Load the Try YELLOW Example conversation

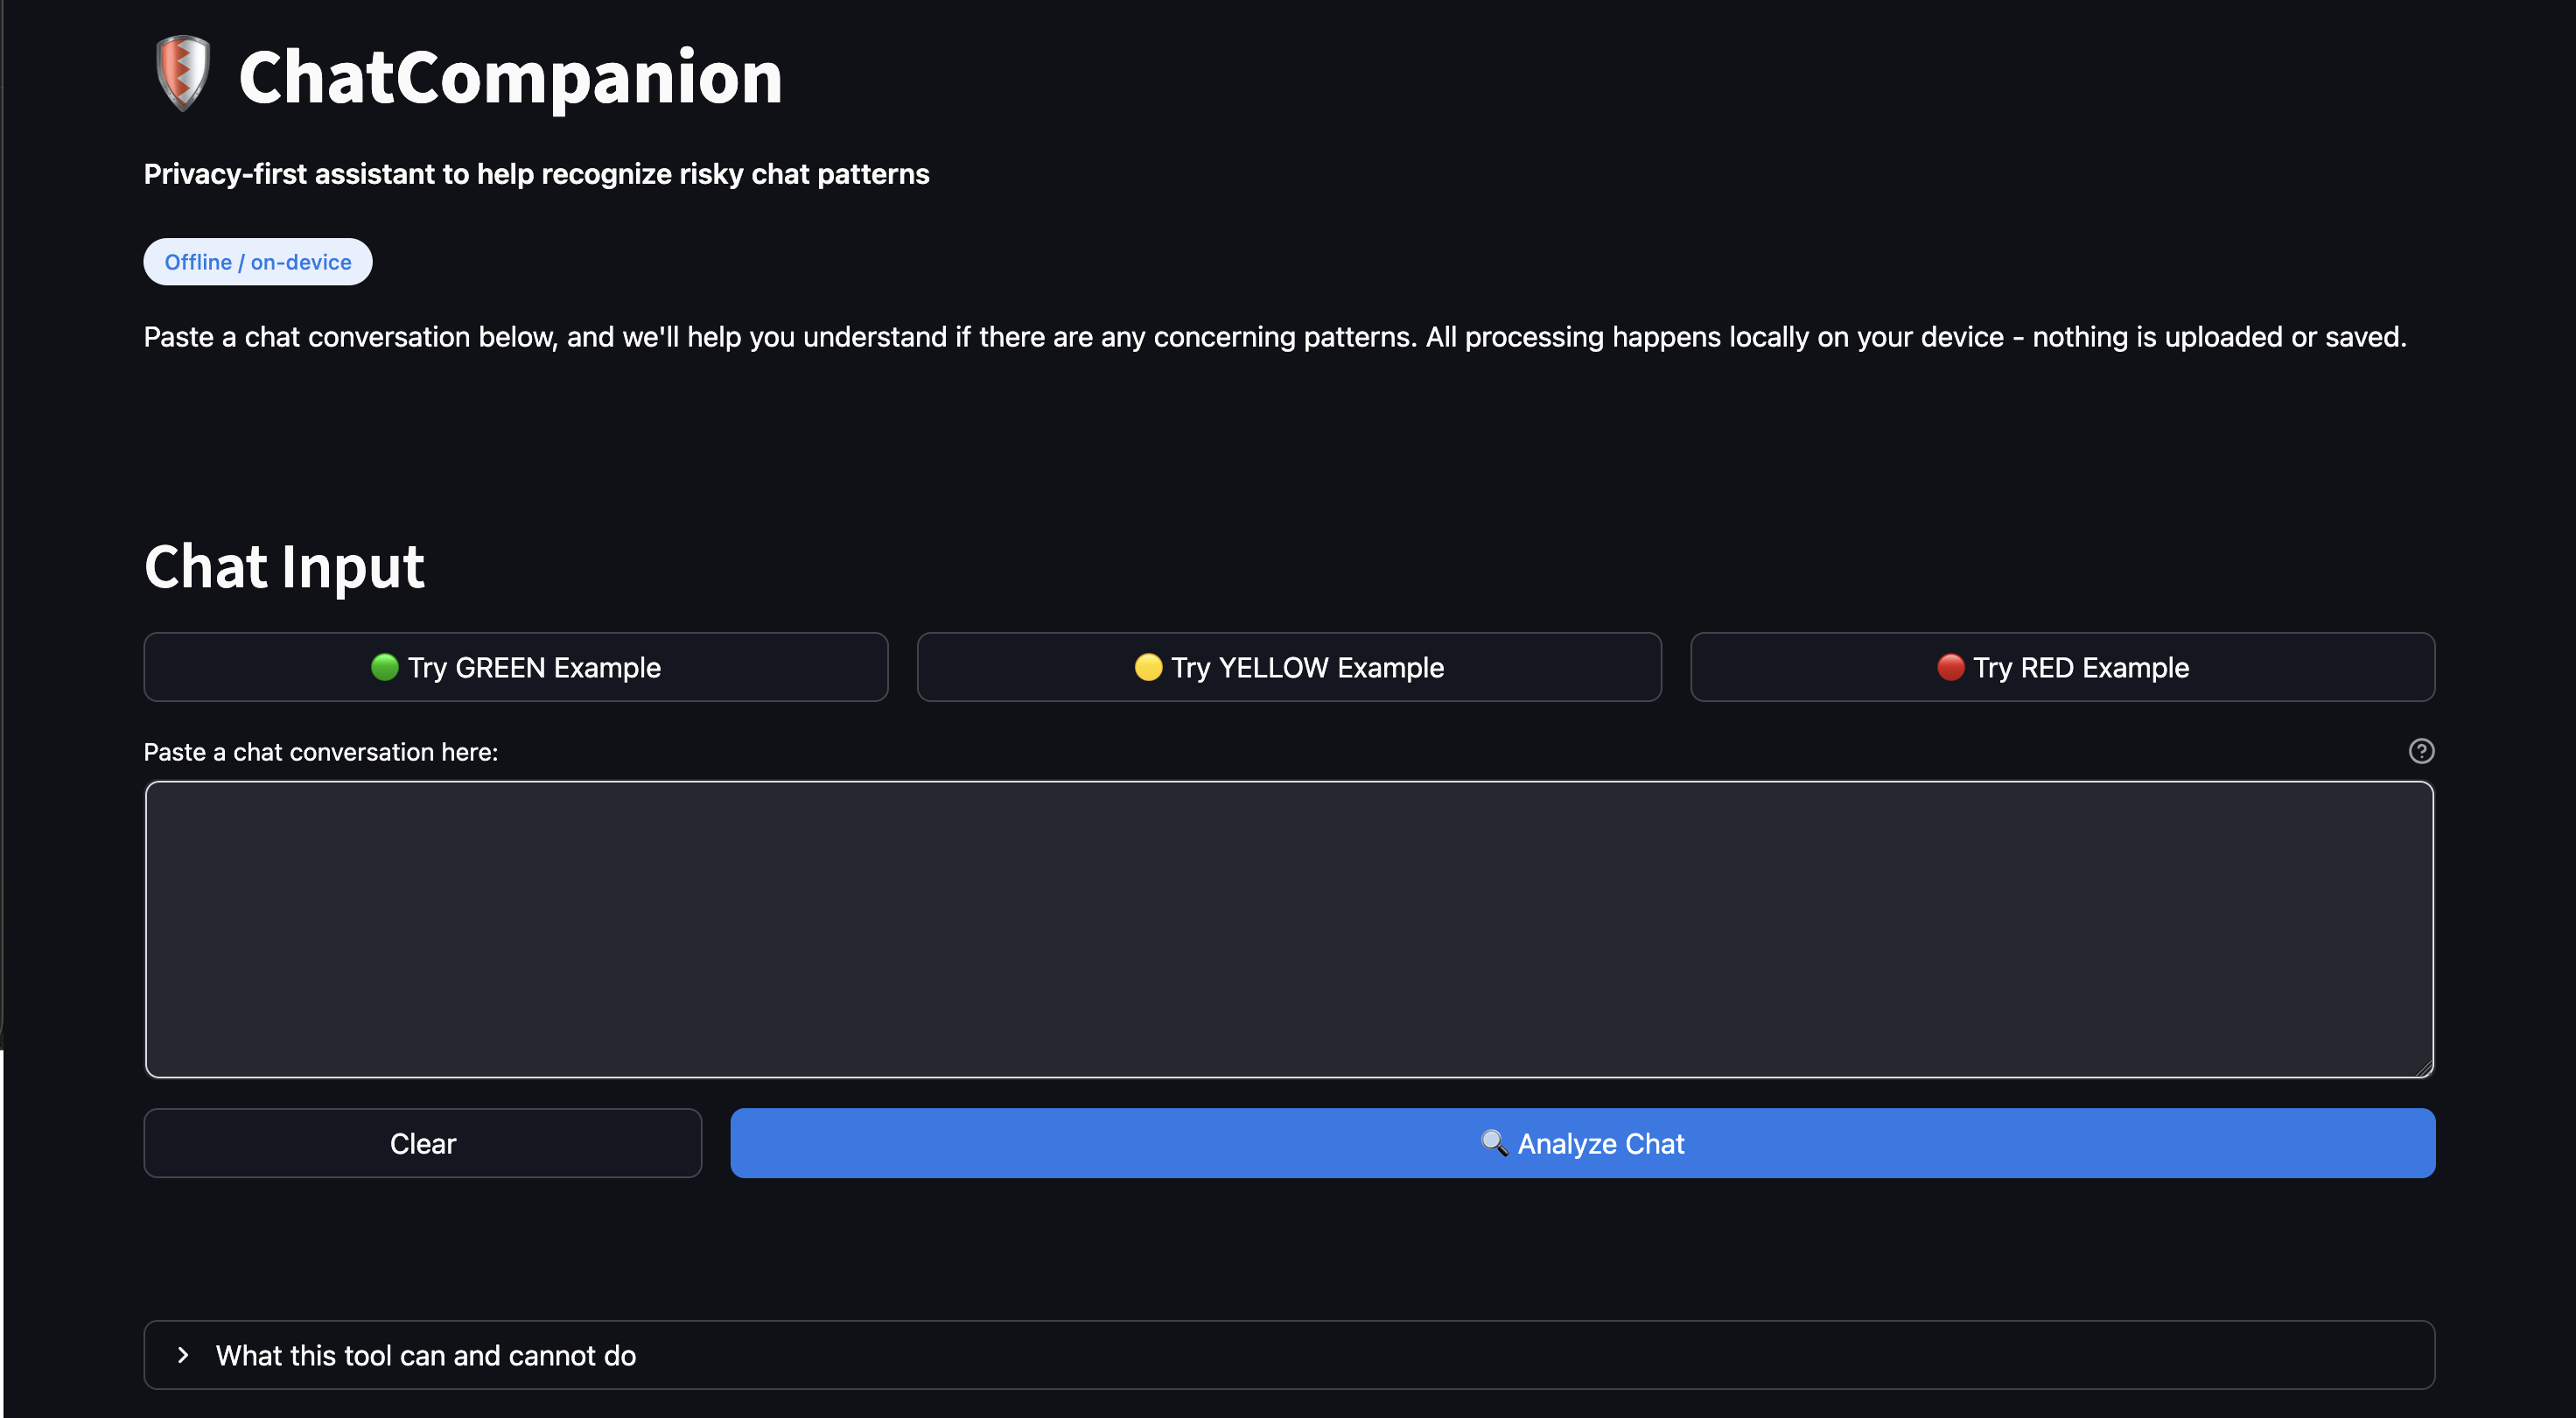click(x=1289, y=667)
